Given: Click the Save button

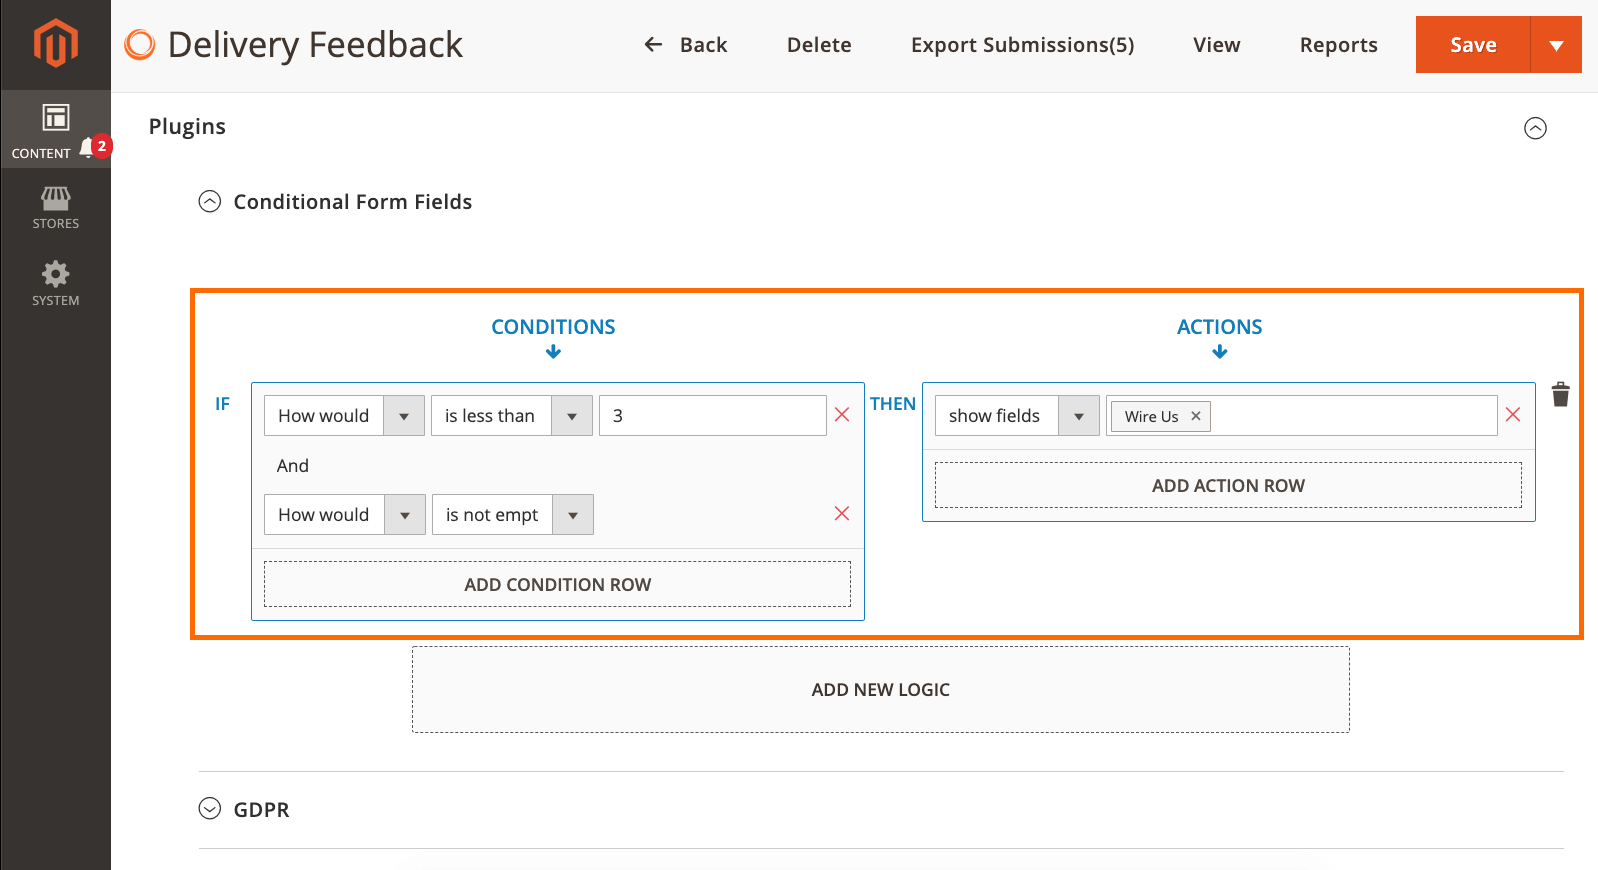Looking at the screenshot, I should pyautogui.click(x=1473, y=45).
